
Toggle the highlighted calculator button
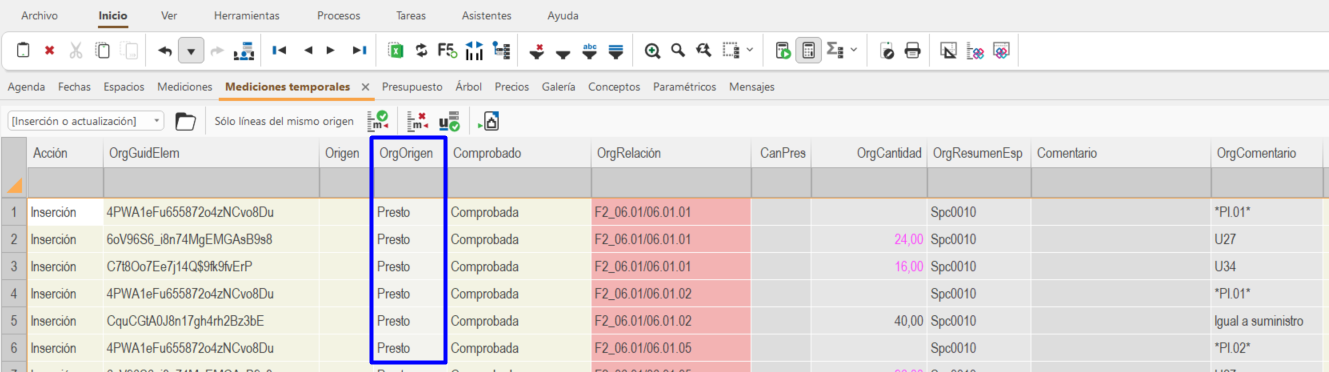click(x=809, y=50)
